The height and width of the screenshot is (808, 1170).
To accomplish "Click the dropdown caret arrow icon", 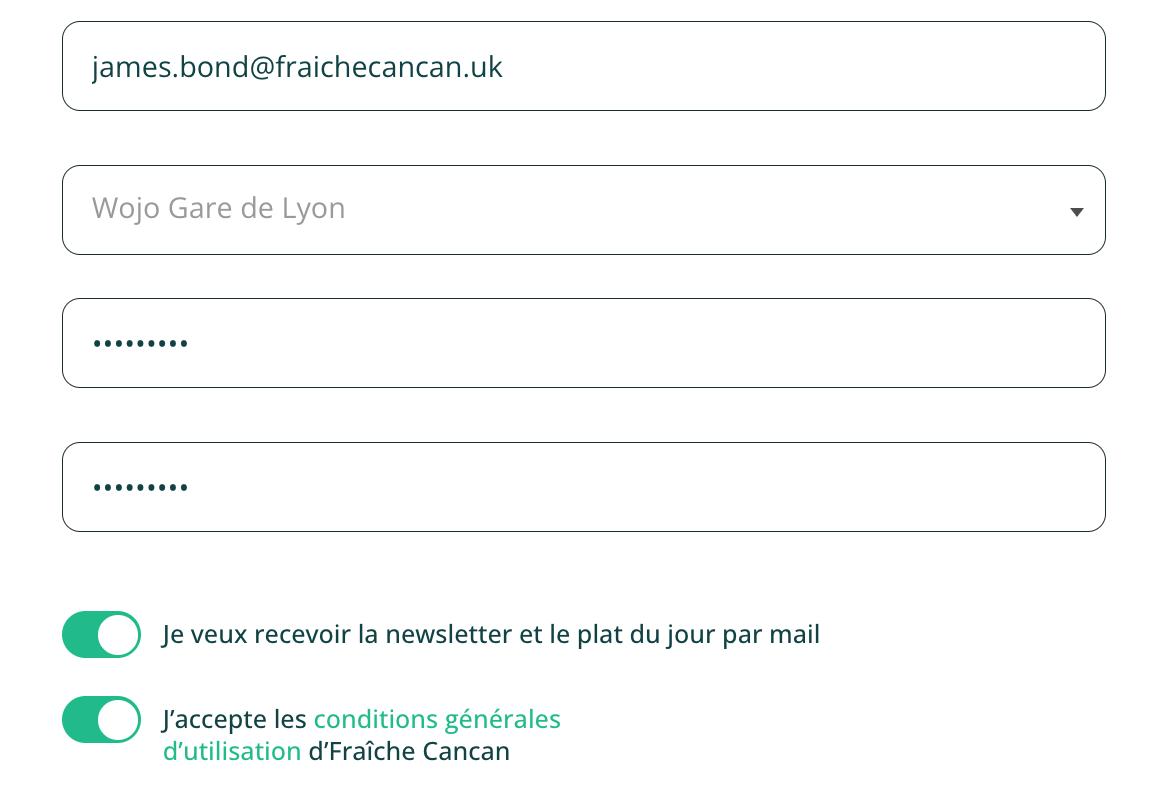I will click(1076, 212).
